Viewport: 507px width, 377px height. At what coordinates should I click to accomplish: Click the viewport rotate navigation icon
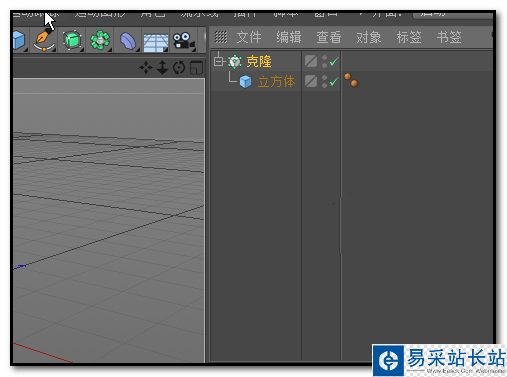click(179, 68)
